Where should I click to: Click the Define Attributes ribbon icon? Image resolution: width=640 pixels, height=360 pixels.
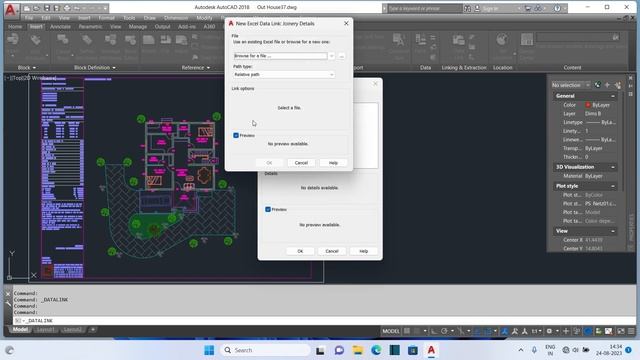coord(87,40)
